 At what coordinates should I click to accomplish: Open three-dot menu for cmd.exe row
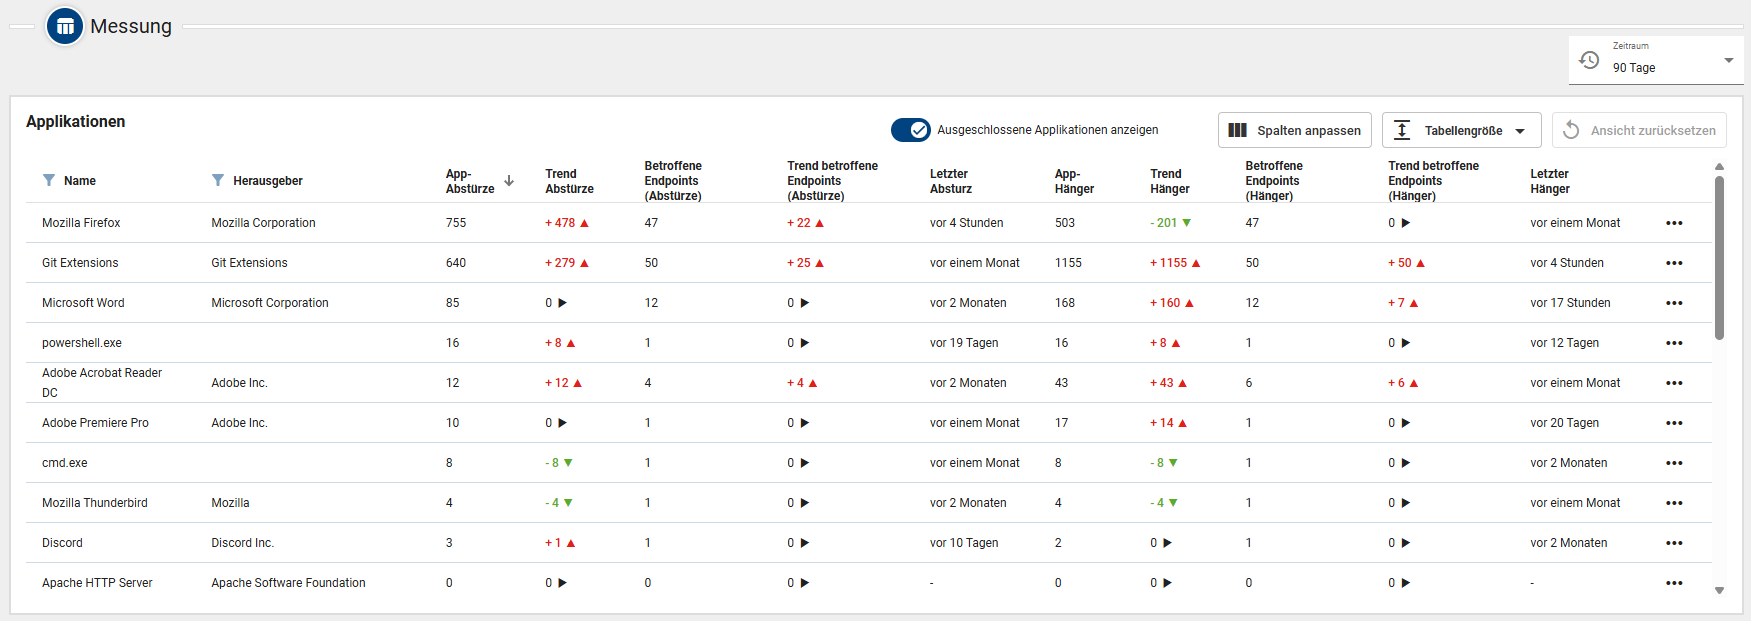(1674, 463)
